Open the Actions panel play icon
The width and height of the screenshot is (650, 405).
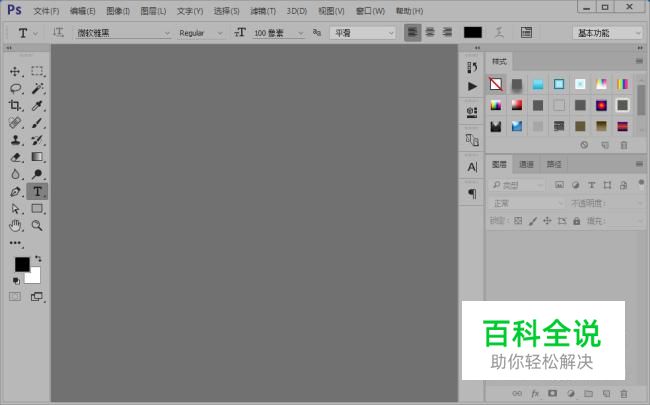point(472,86)
